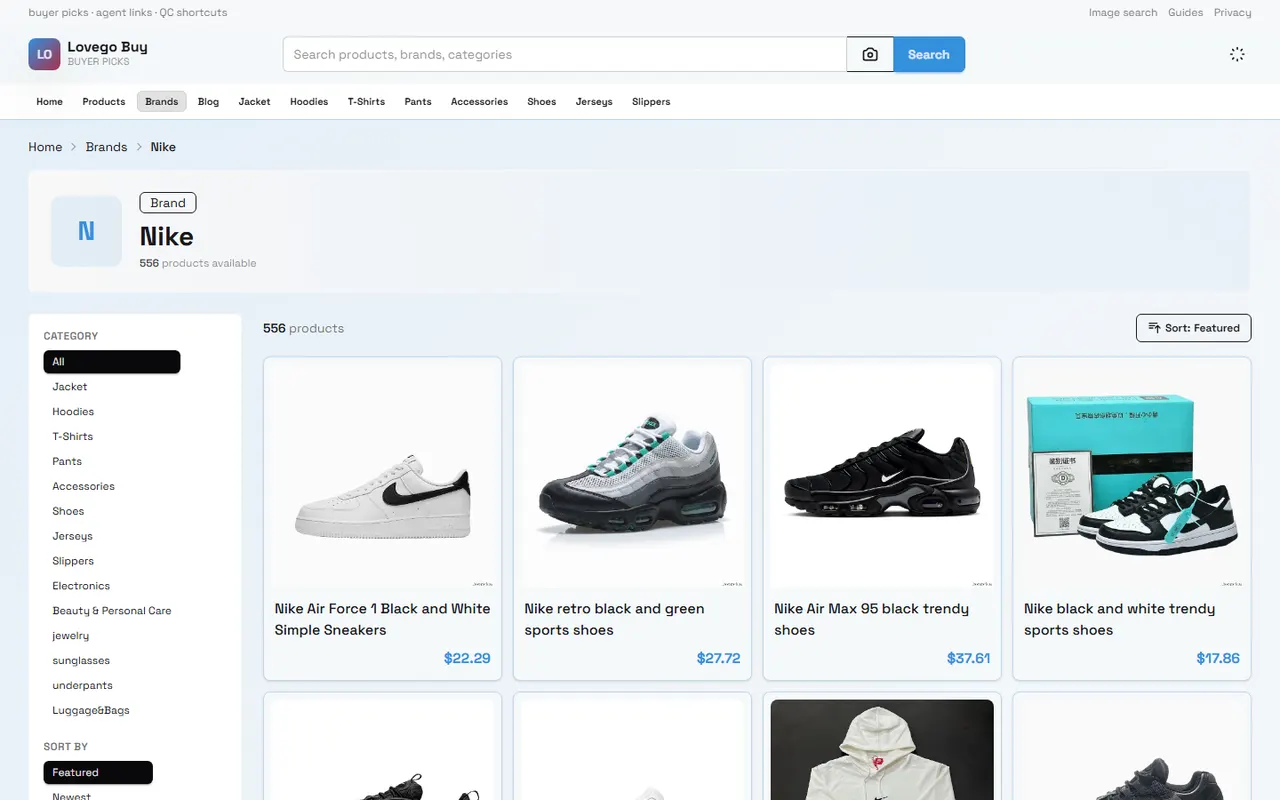The height and width of the screenshot is (800, 1280).
Task: Open the Sort: Featured dropdown
Action: pyautogui.click(x=1193, y=328)
